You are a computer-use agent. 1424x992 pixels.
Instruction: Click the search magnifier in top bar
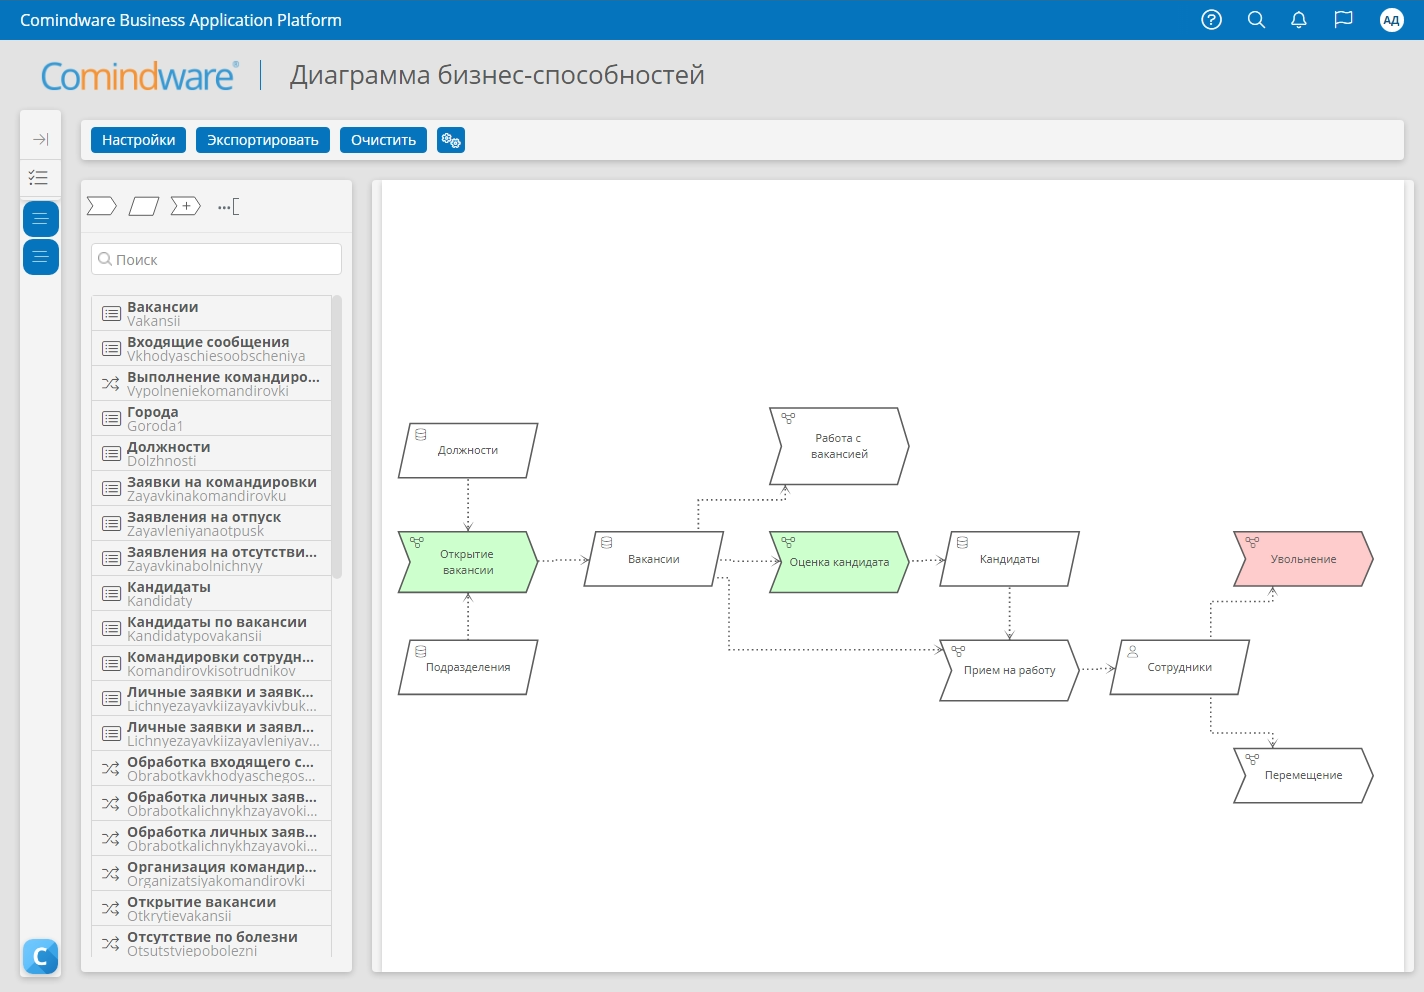[1256, 20]
